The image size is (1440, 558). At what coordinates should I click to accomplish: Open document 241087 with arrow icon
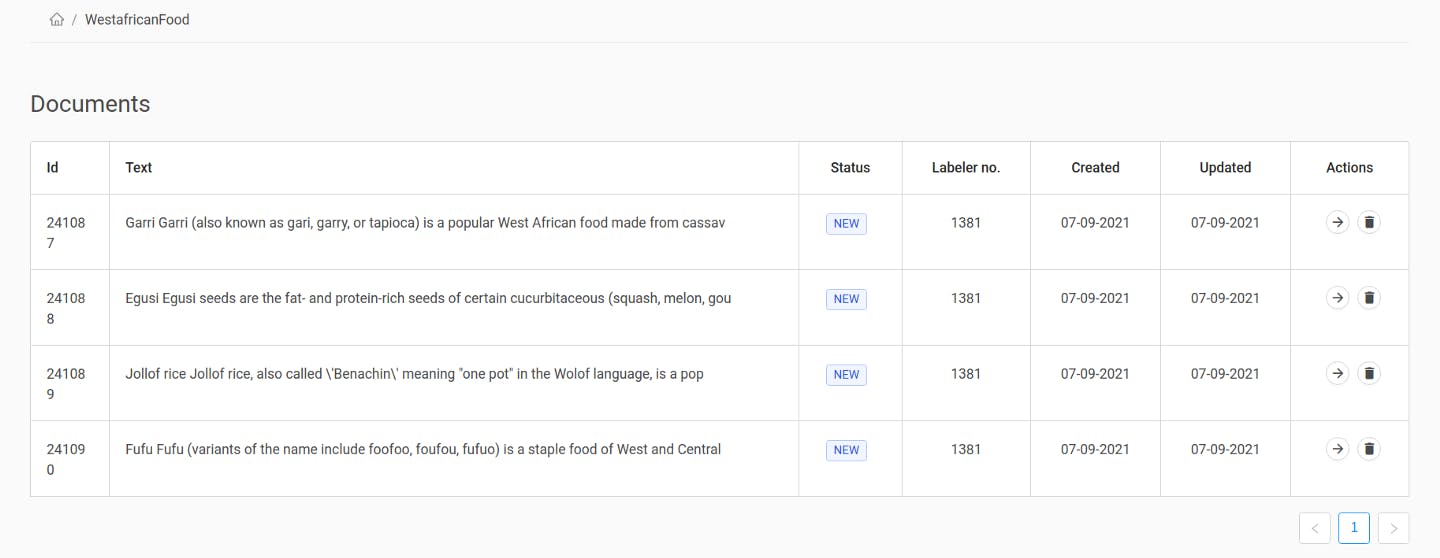[x=1337, y=222]
